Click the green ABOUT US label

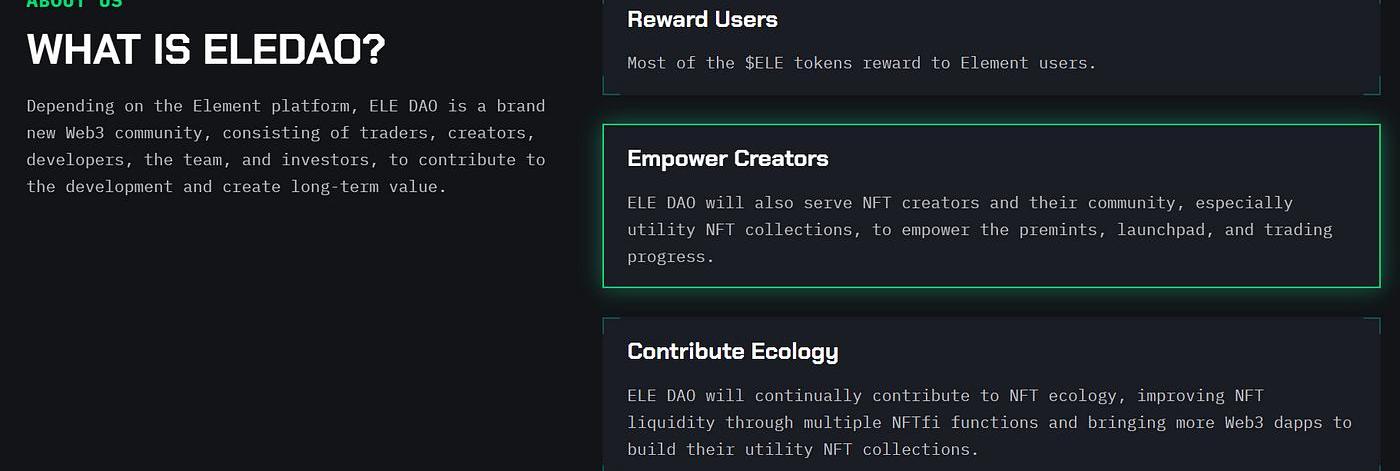click(x=74, y=4)
